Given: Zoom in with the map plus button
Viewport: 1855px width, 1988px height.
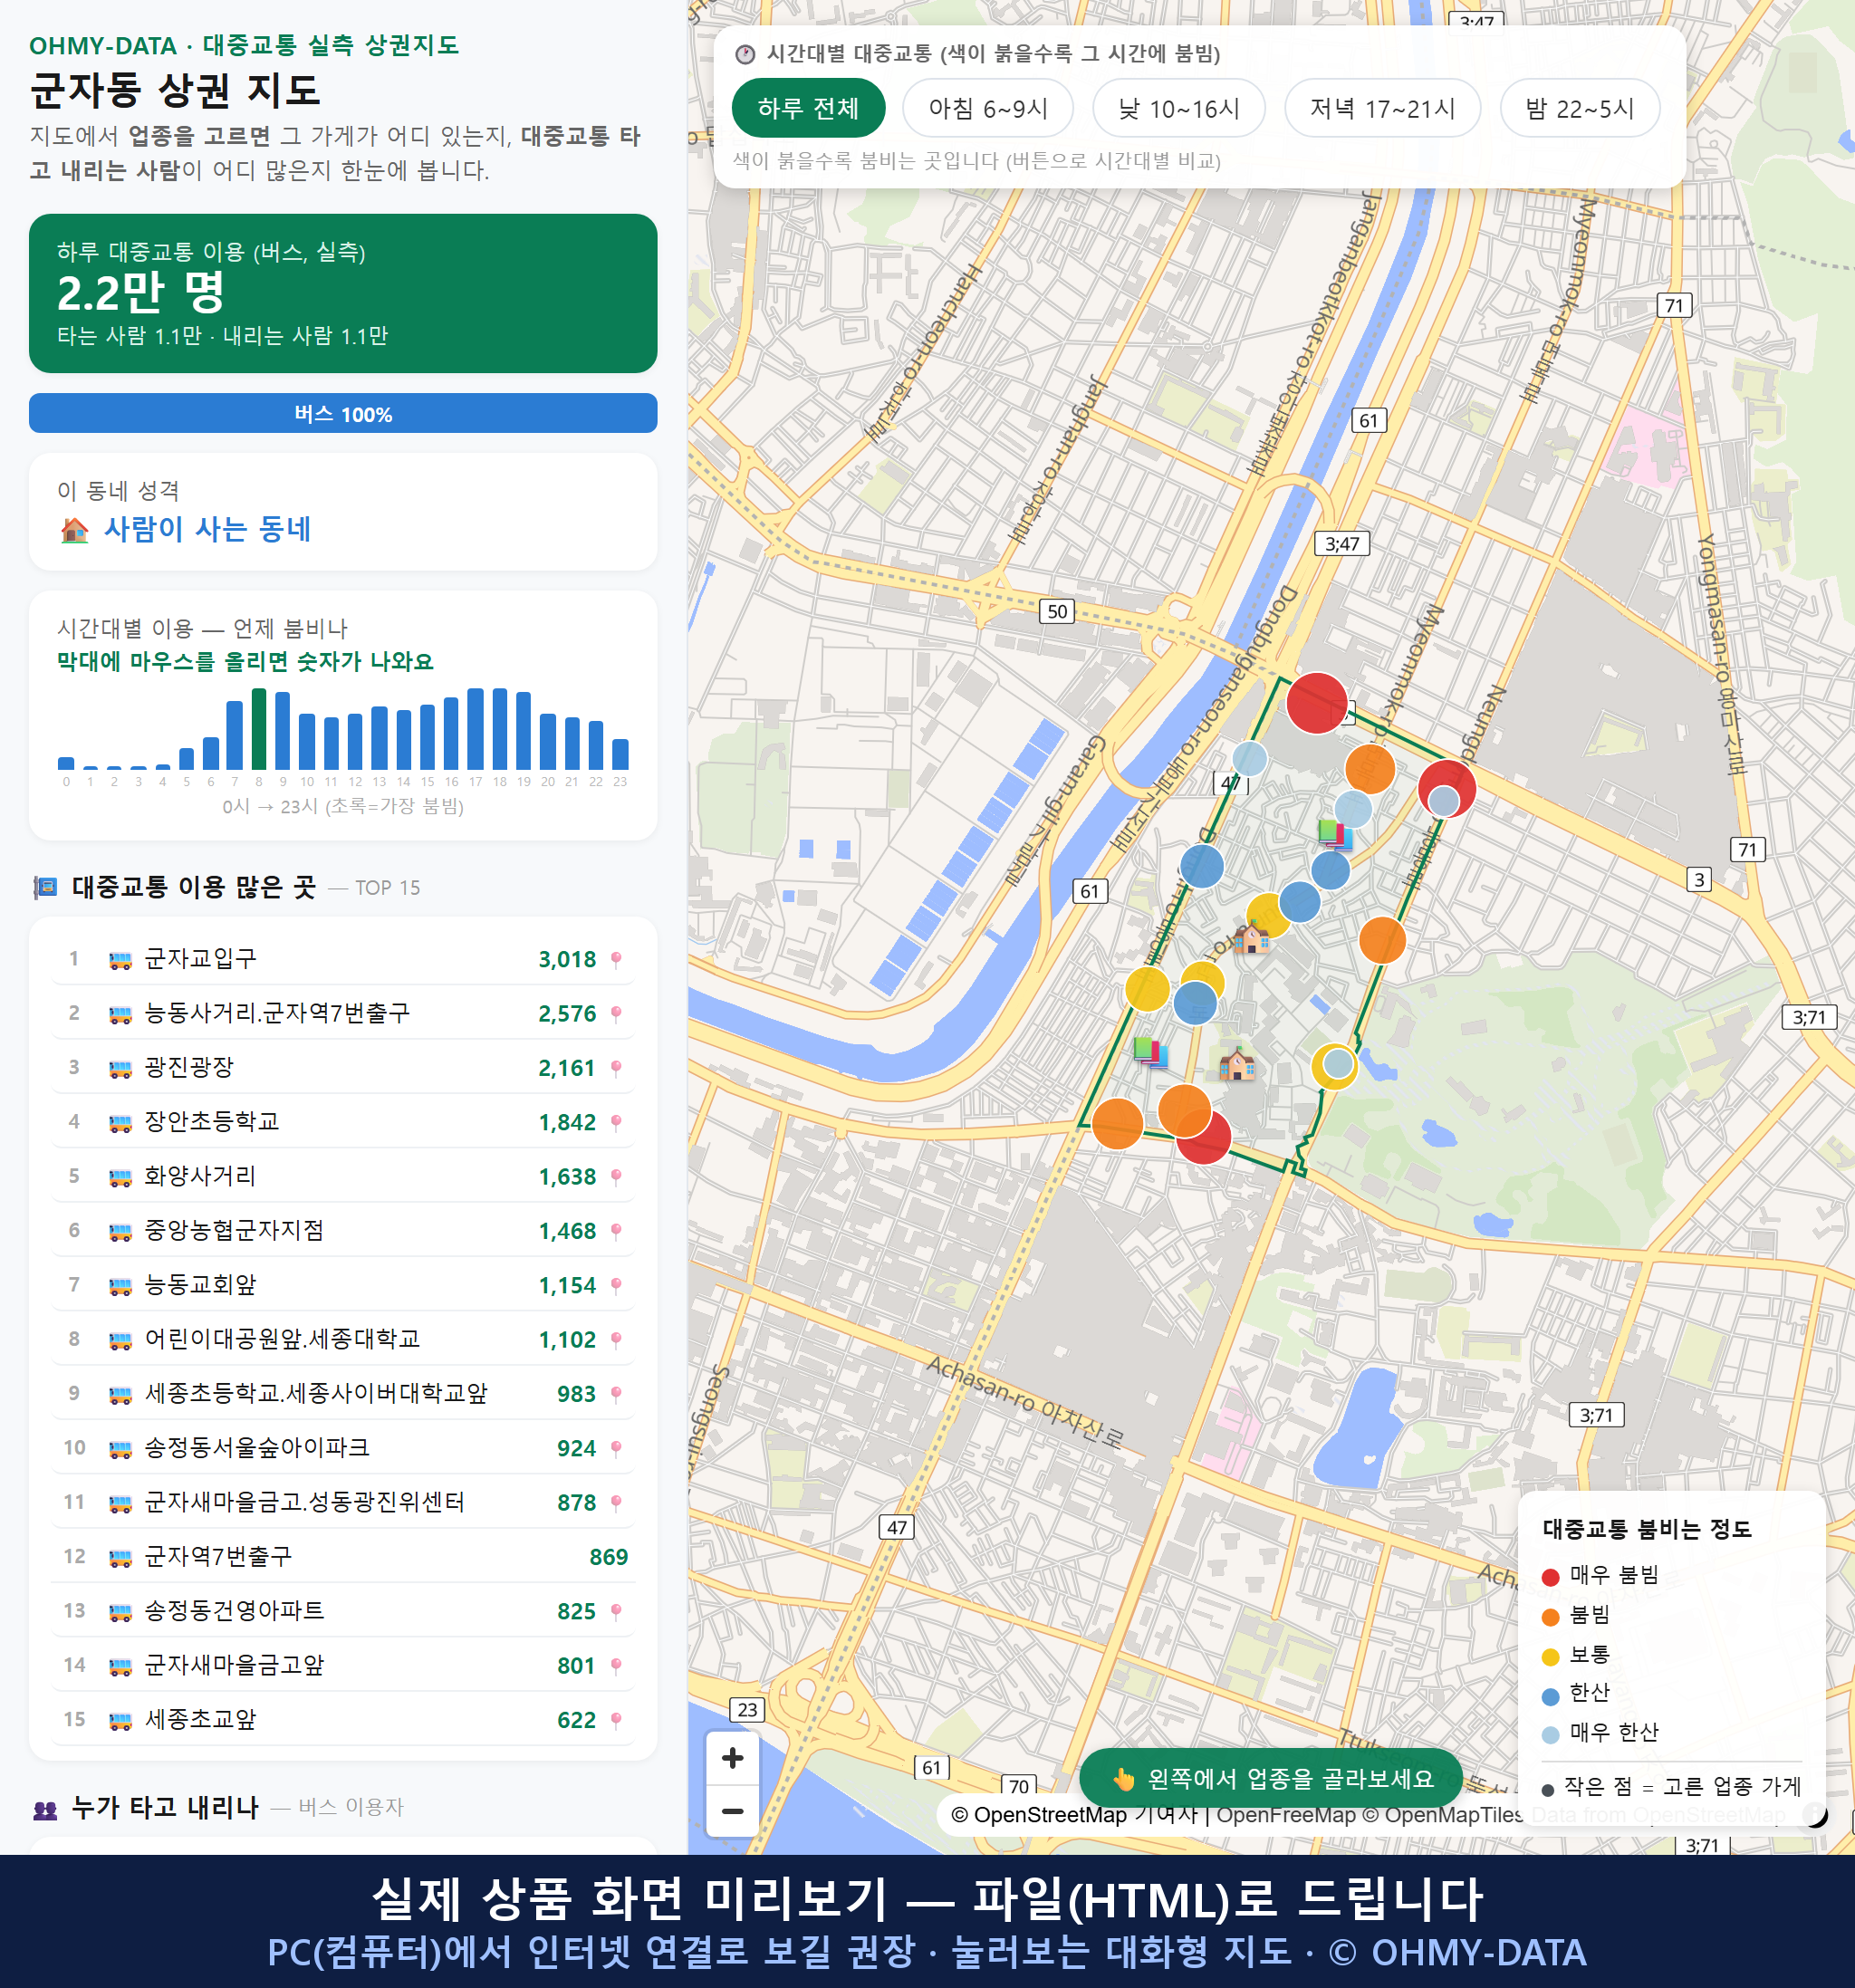Looking at the screenshot, I should point(732,1757).
